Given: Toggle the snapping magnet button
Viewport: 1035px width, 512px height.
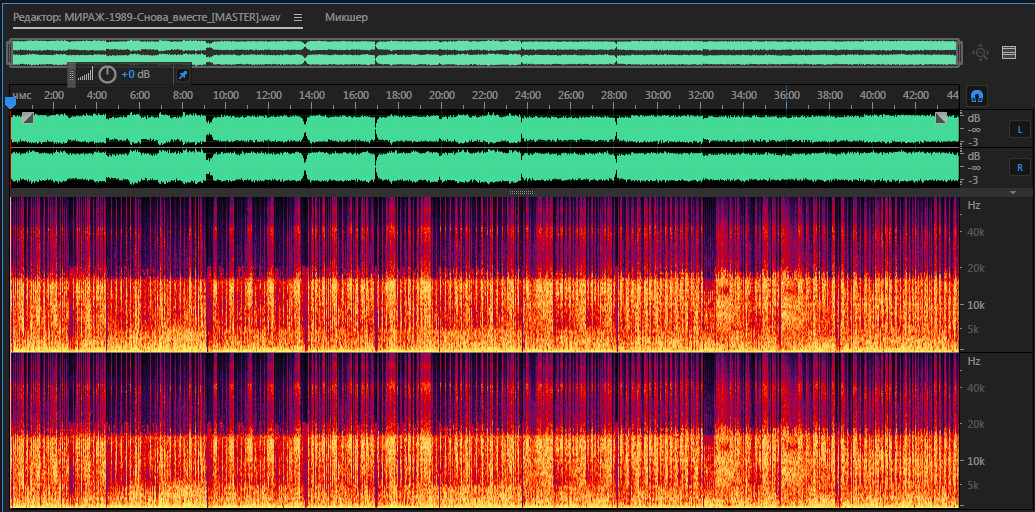Looking at the screenshot, I should [x=978, y=95].
